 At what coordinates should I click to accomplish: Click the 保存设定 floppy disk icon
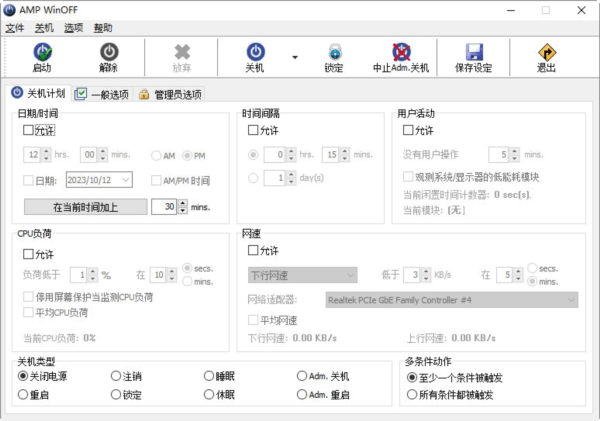point(473,52)
